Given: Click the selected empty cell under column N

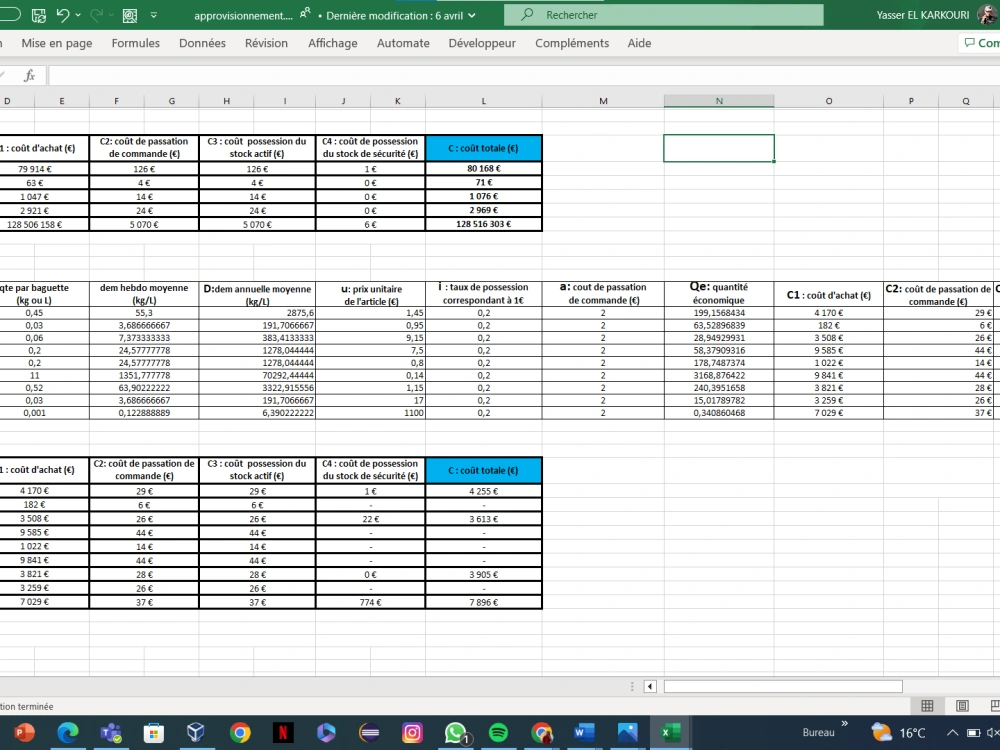Looking at the screenshot, I should pyautogui.click(x=719, y=148).
